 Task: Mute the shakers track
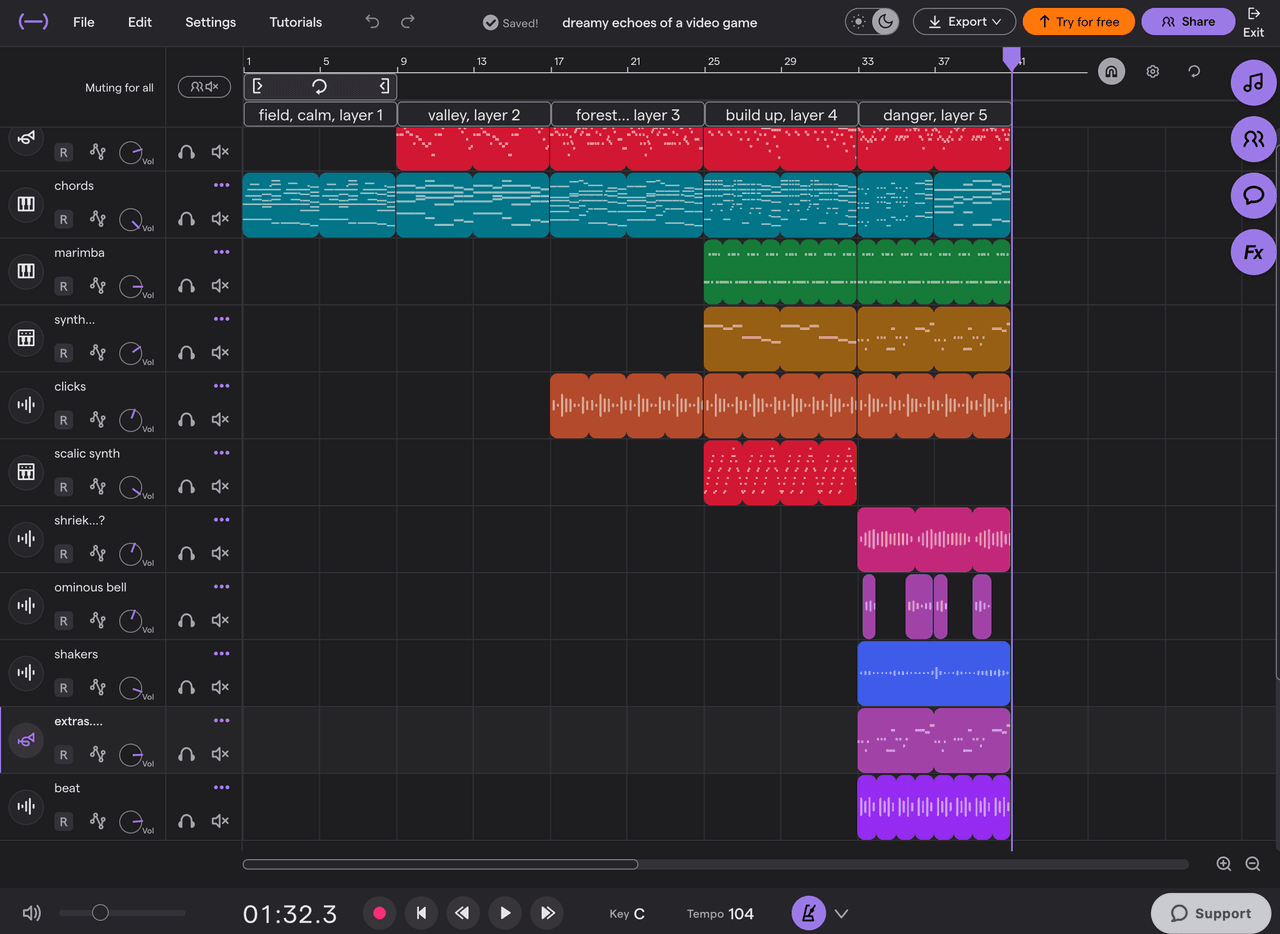220,688
